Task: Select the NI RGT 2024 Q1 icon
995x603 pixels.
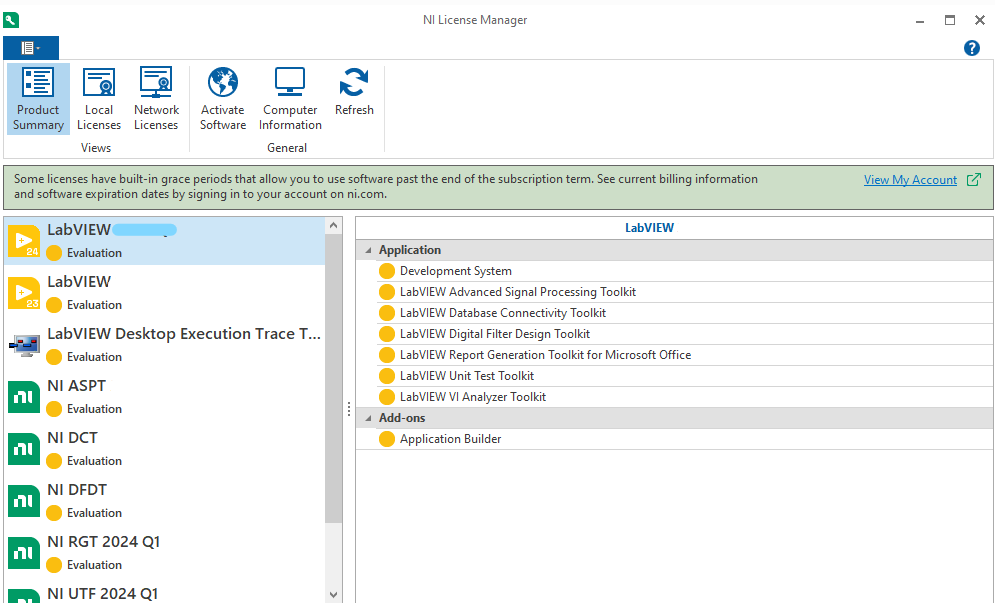Action: [x=24, y=553]
